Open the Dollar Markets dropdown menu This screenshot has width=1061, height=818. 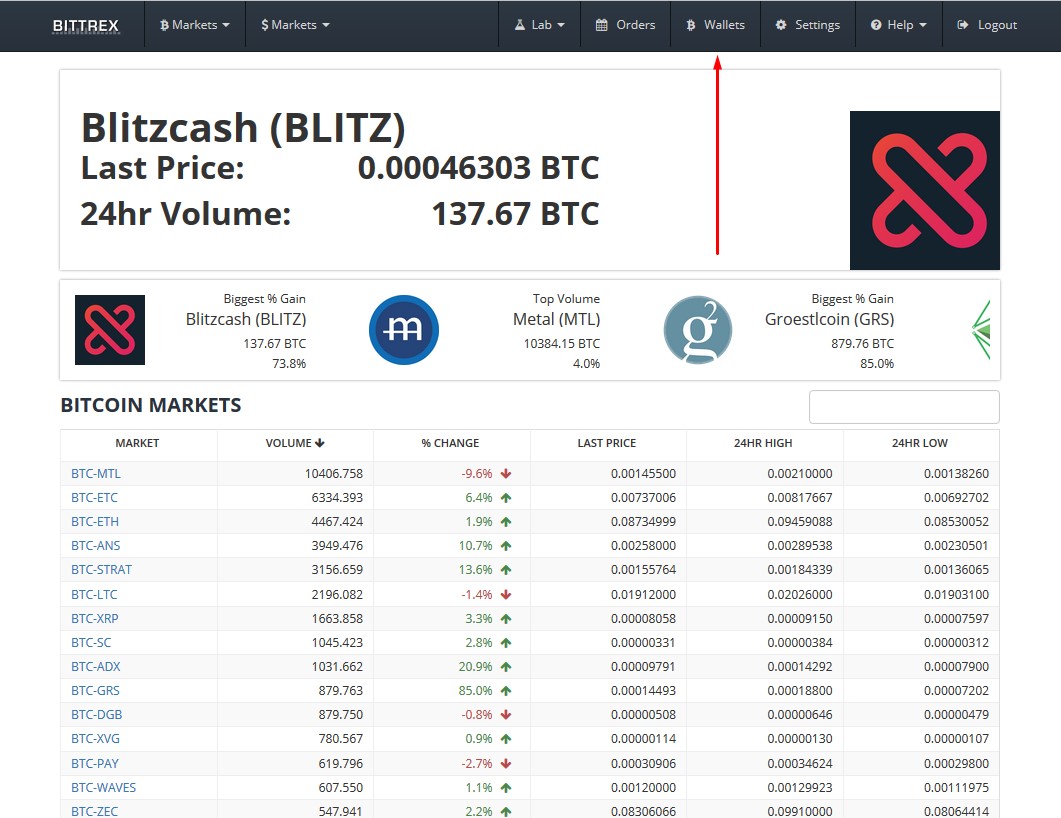coord(295,25)
